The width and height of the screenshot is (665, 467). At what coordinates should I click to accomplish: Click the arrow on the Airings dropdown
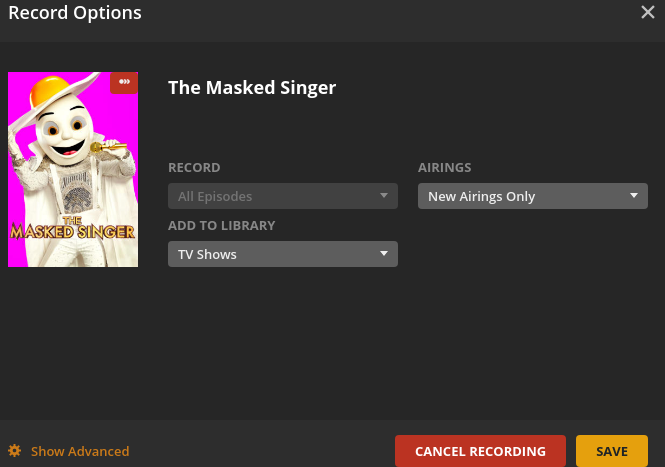[633, 196]
